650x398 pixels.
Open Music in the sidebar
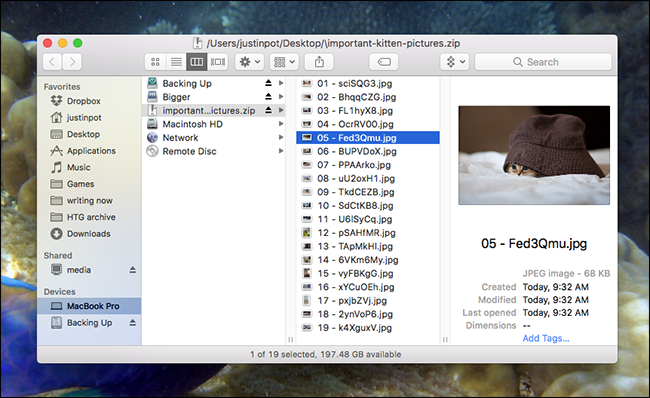89,167
